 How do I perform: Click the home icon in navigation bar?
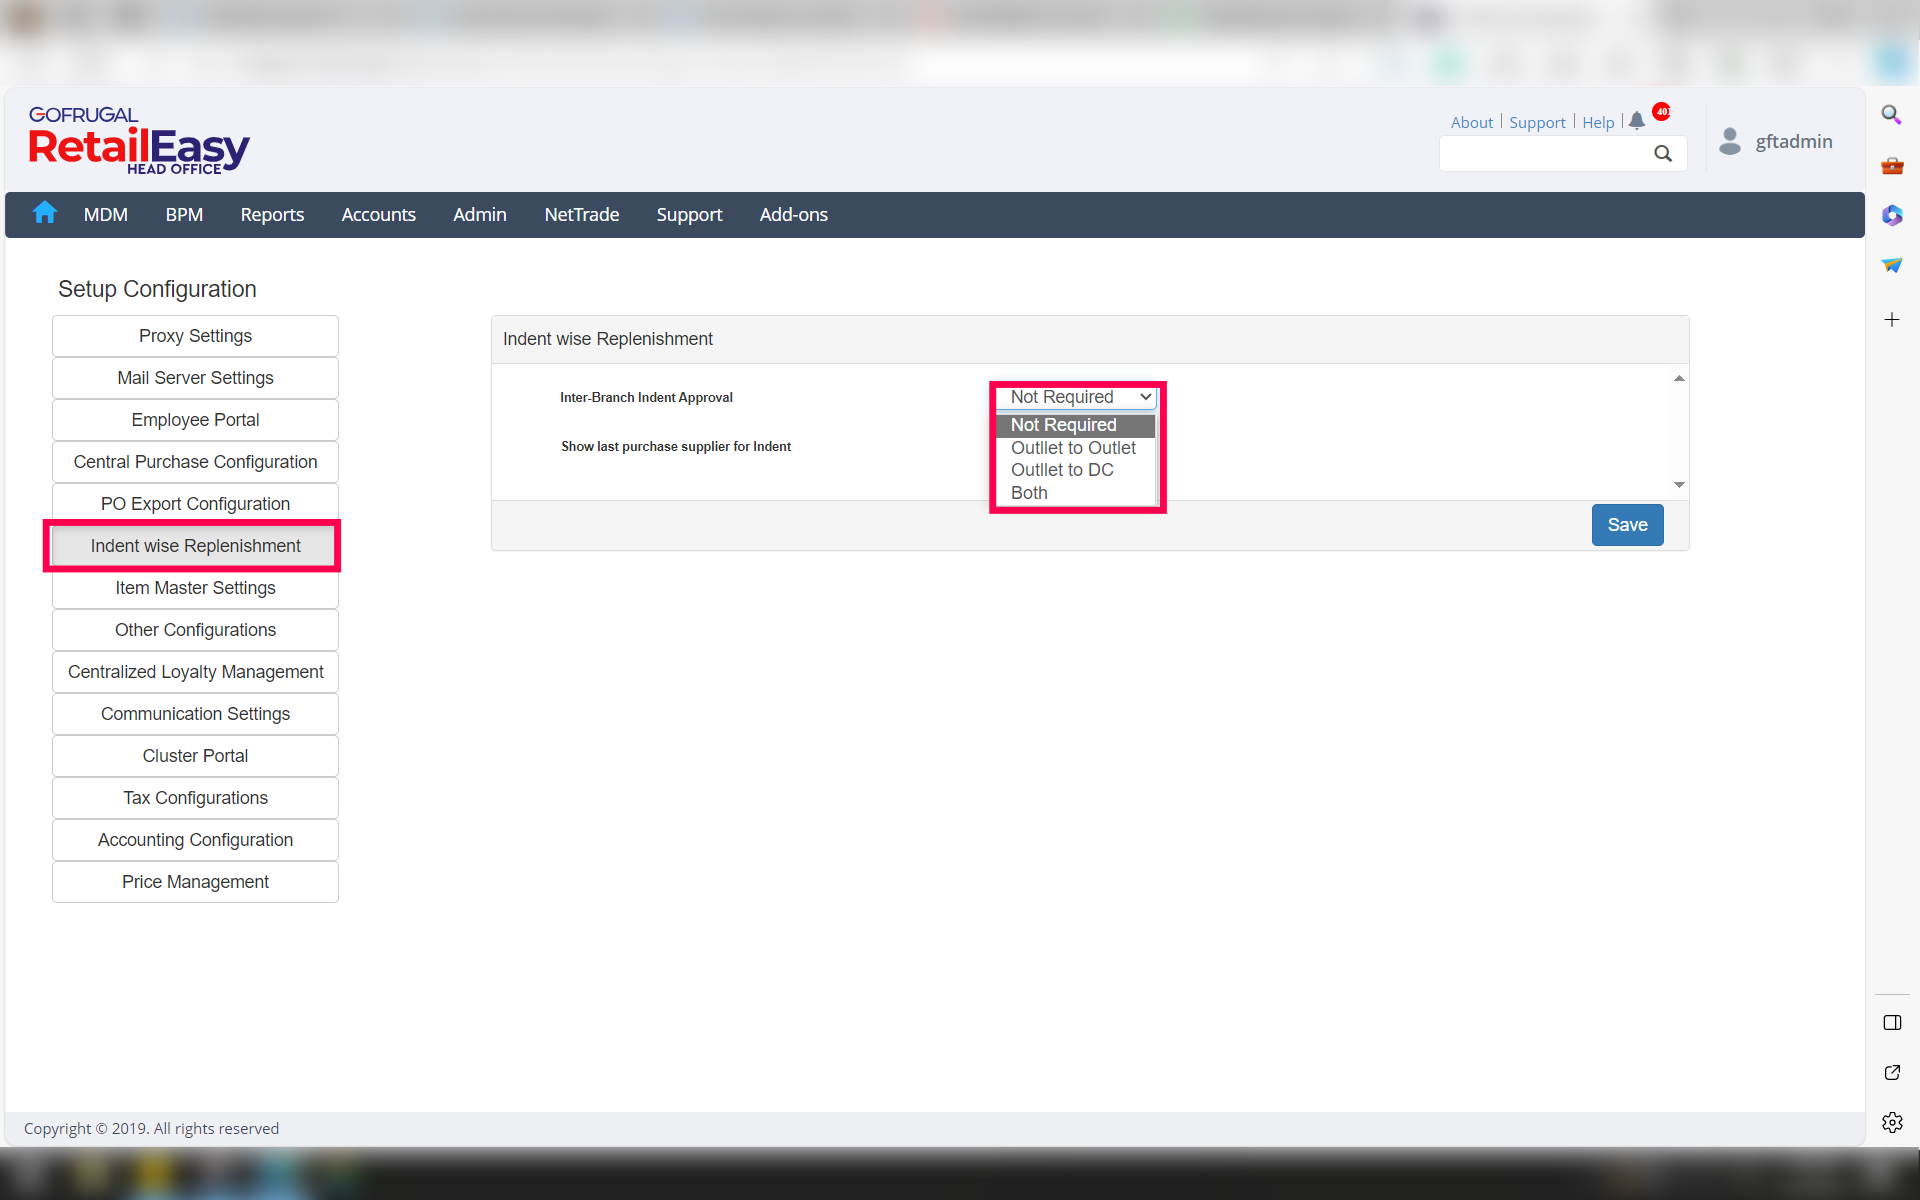pos(44,213)
